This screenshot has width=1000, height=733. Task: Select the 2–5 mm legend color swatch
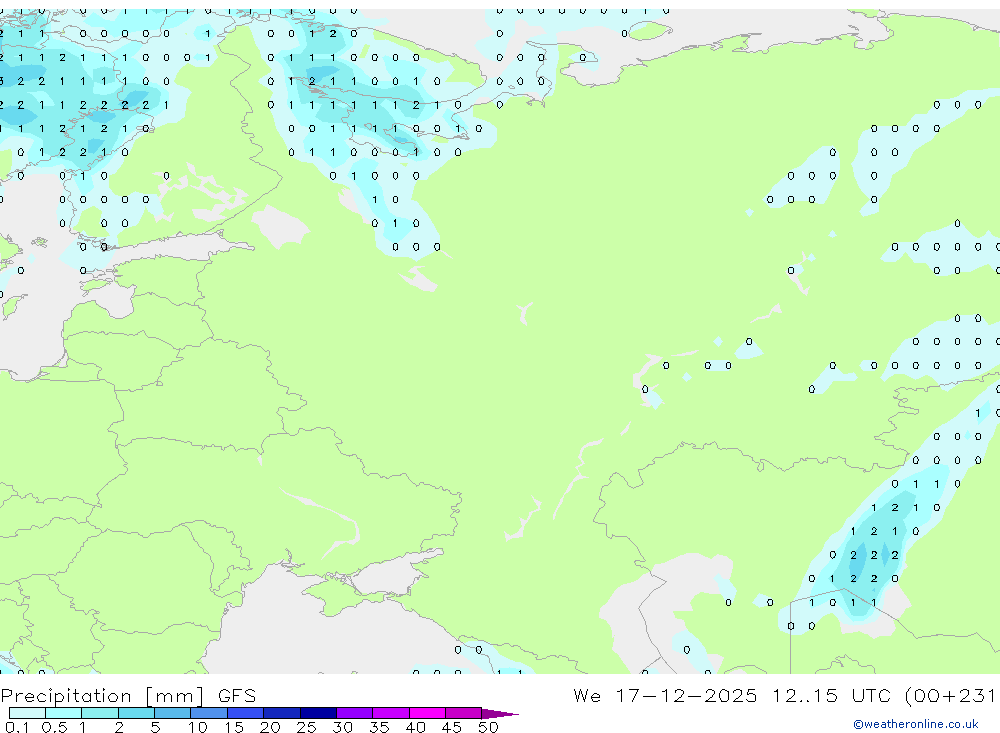point(136,713)
